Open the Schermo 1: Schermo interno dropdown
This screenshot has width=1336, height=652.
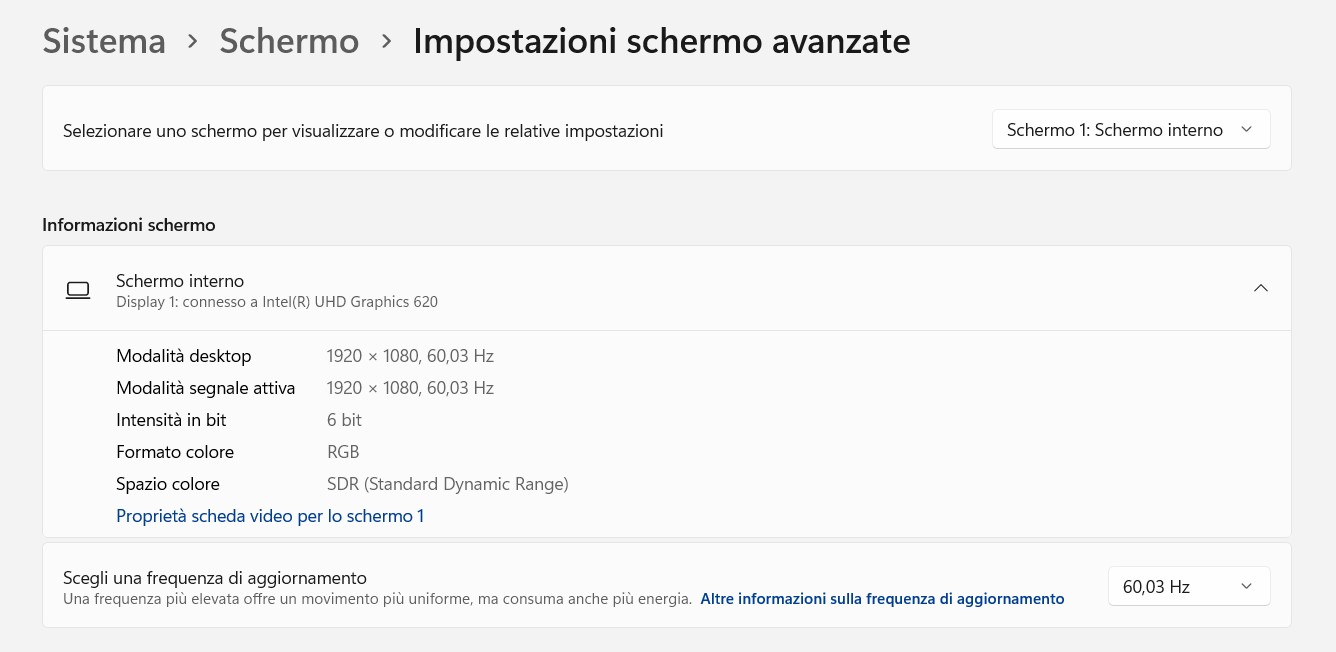tap(1131, 130)
